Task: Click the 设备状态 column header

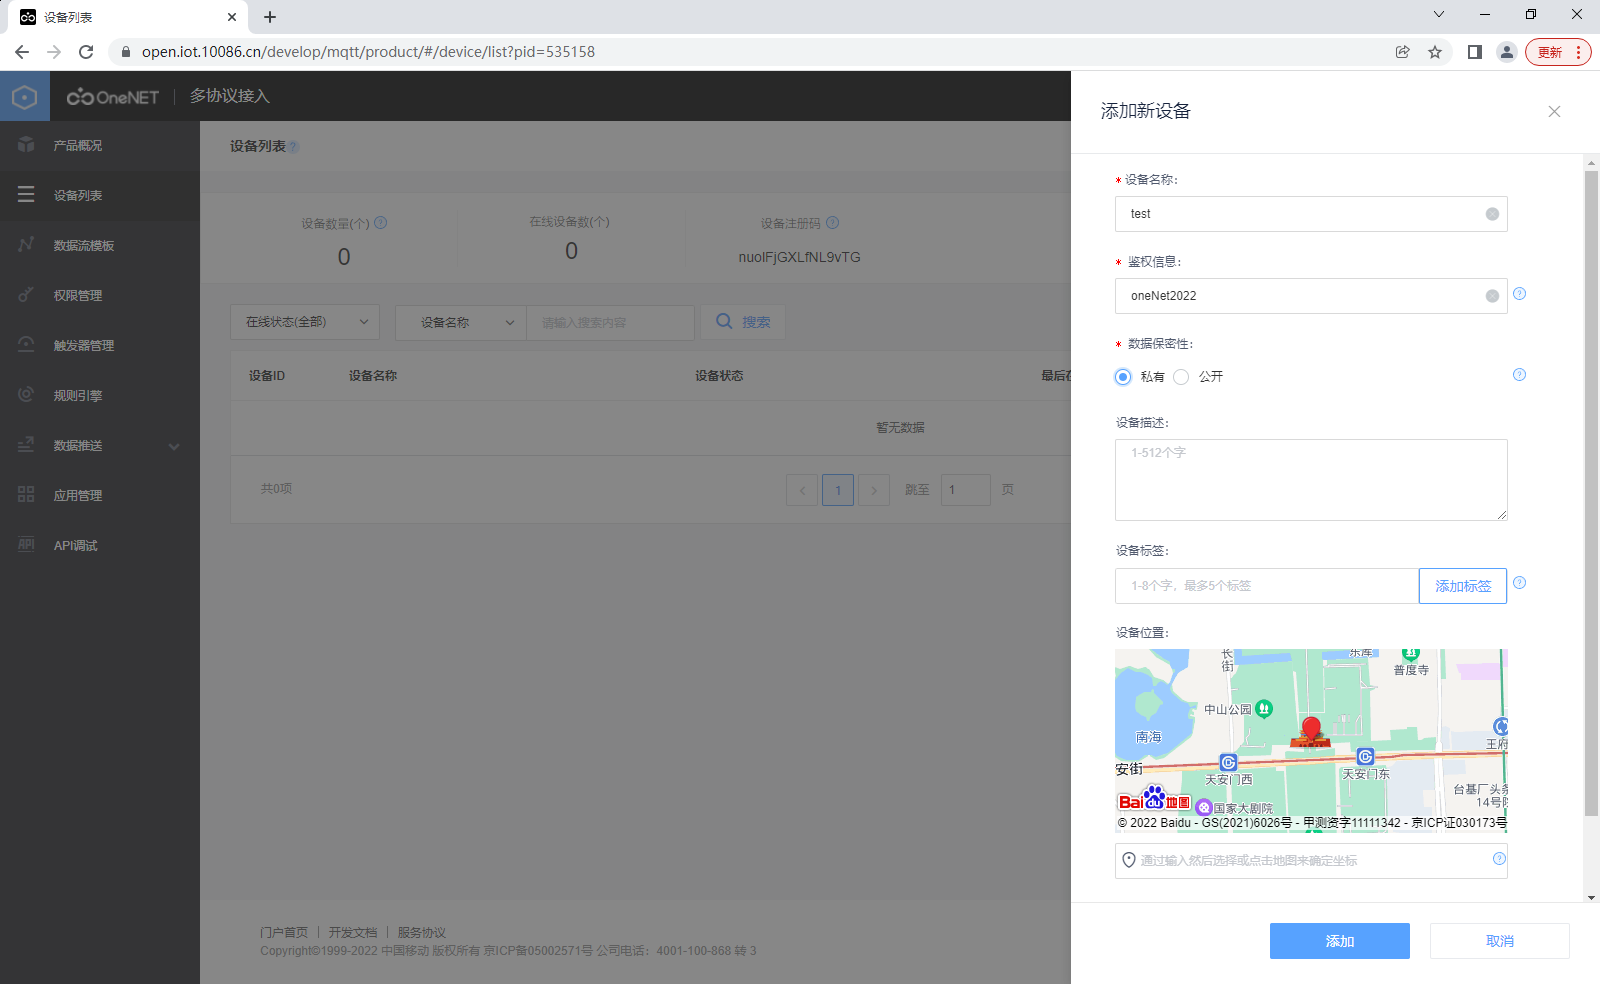Action: (719, 376)
